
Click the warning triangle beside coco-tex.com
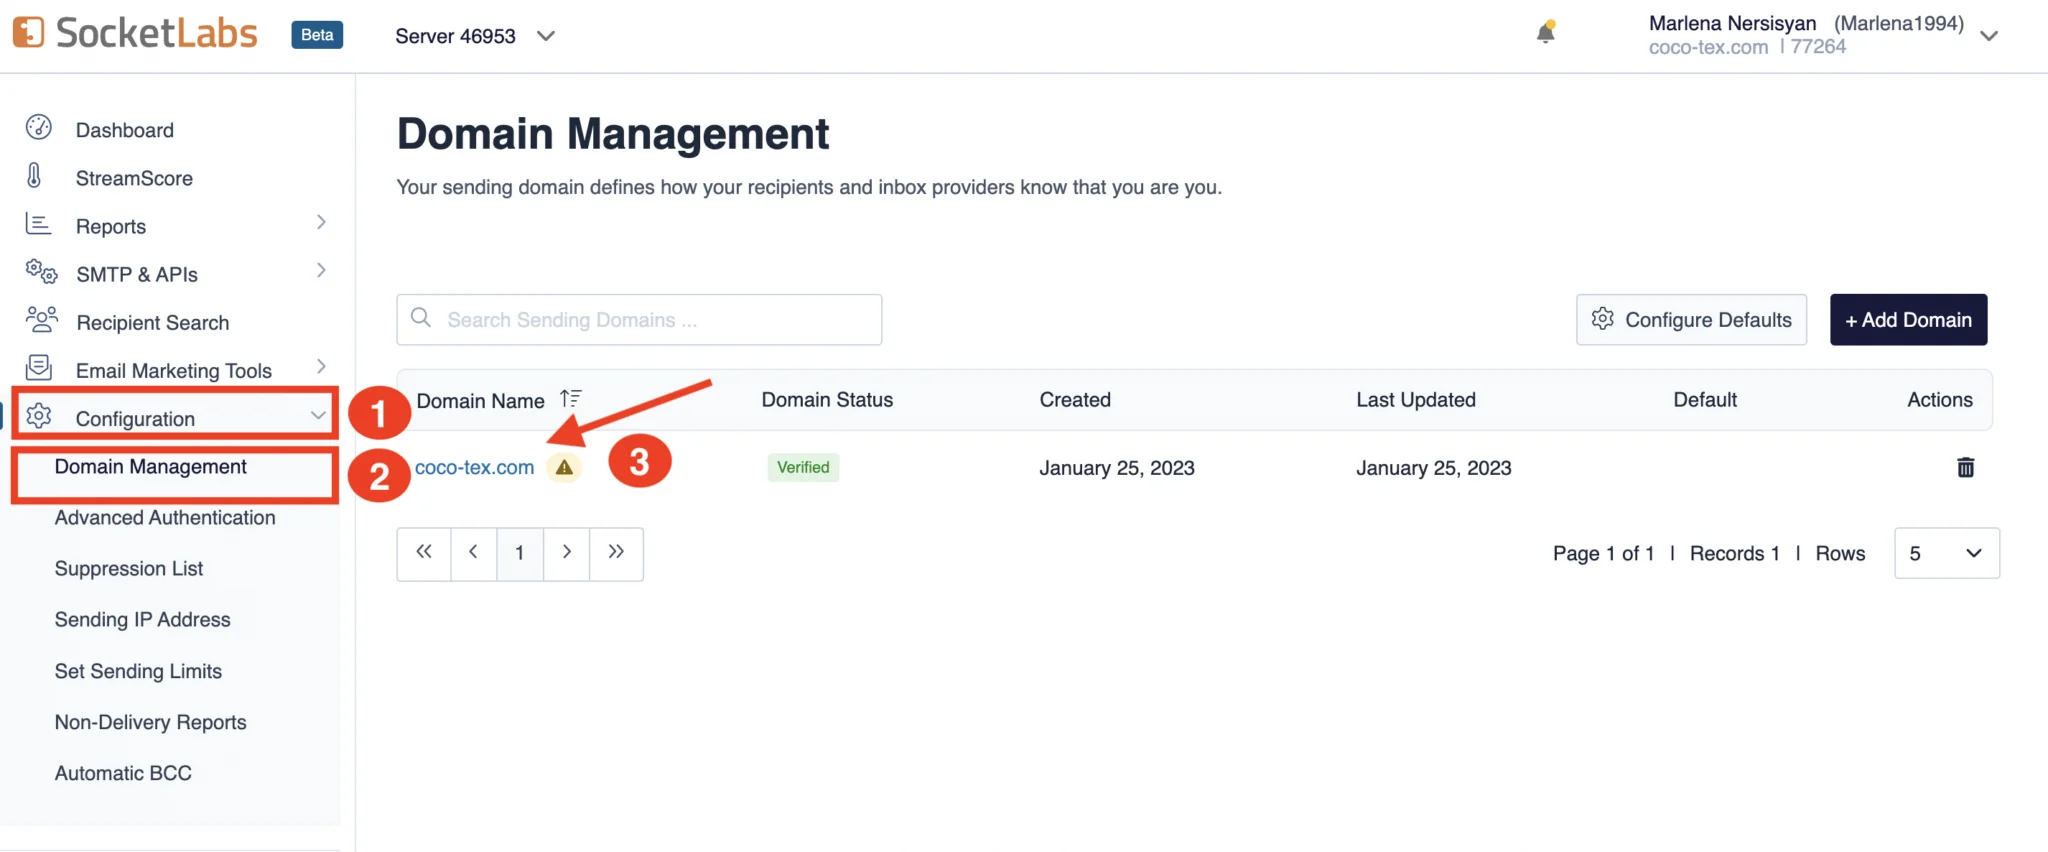[564, 467]
